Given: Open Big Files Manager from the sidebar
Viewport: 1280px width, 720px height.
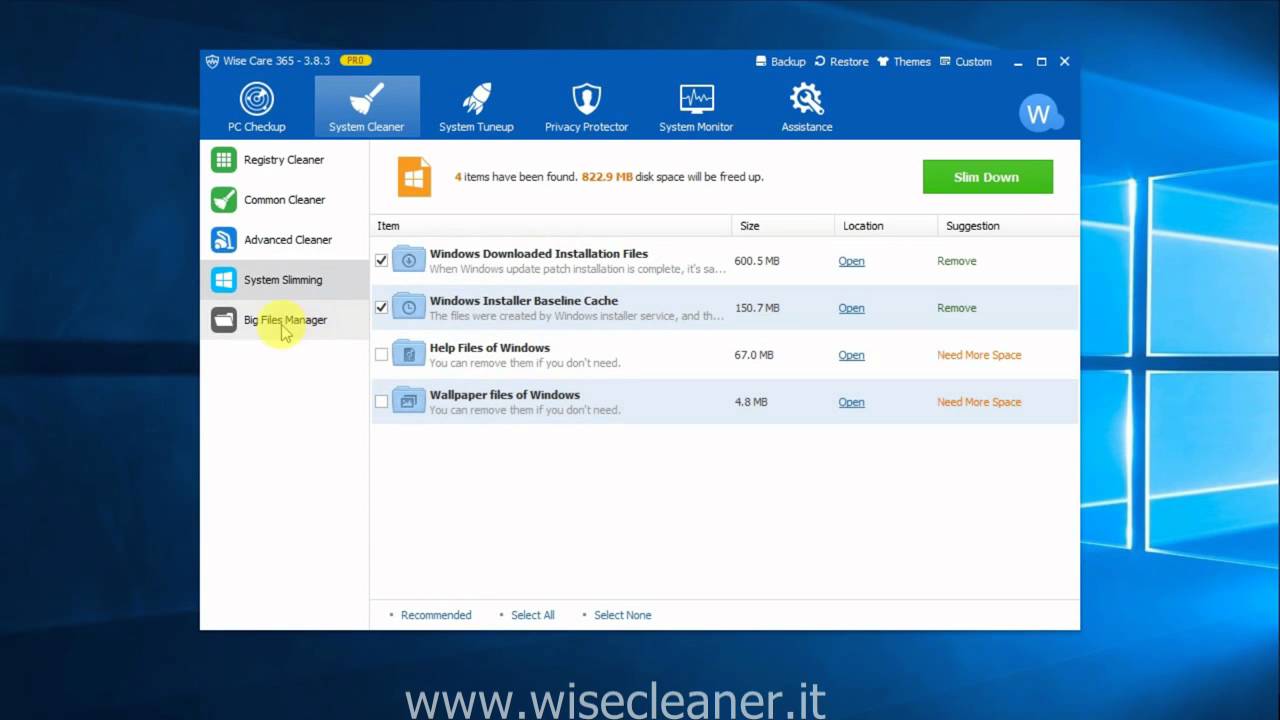Looking at the screenshot, I should (285, 319).
